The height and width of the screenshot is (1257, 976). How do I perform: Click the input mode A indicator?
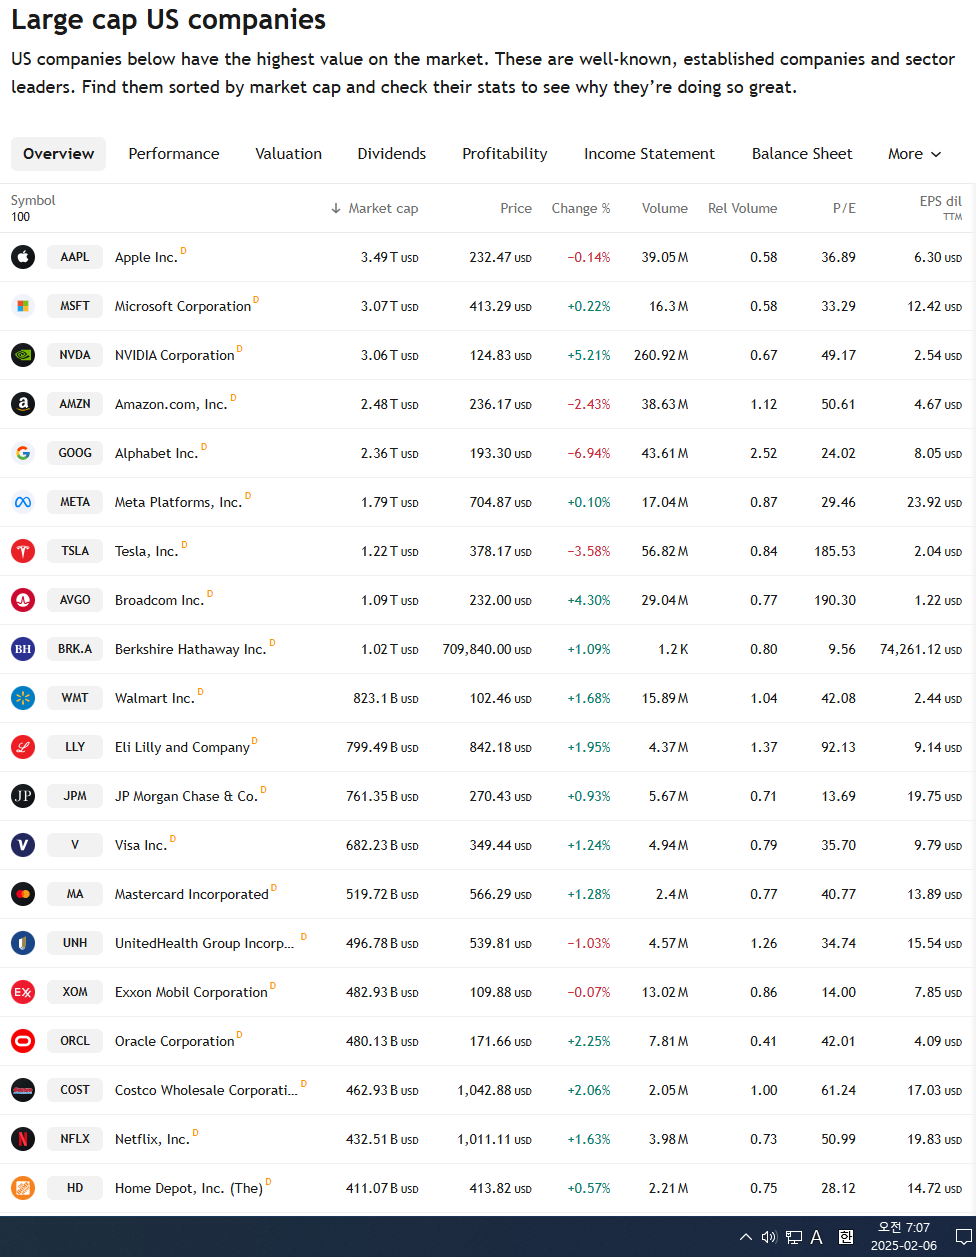click(x=816, y=1237)
